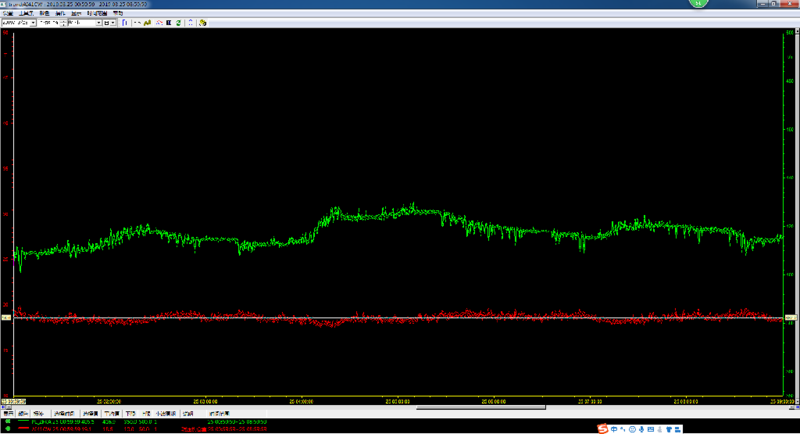This screenshot has width=800, height=434.
Task: Click the red dotted curve toolbar icon
Action: (x=159, y=22)
